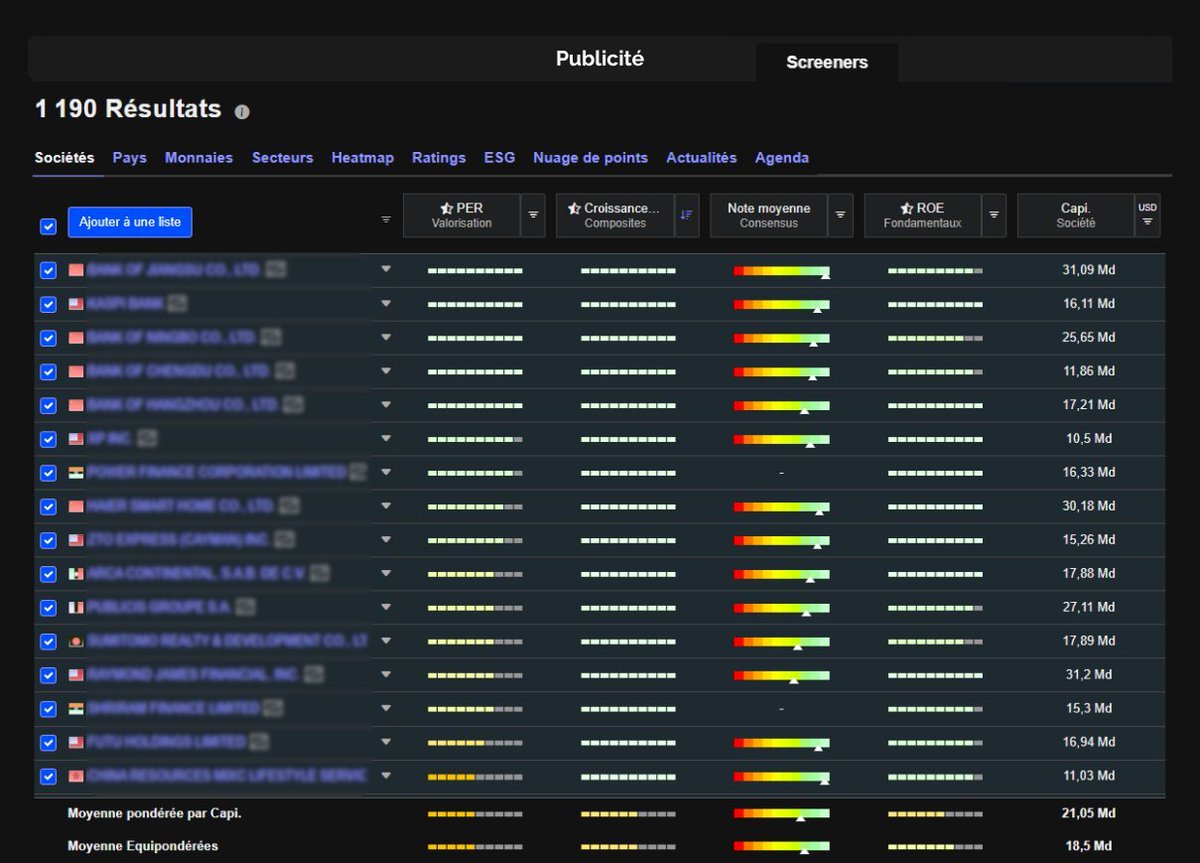The height and width of the screenshot is (863, 1200).
Task: Uncheck the row with capitalization 17,21 Md
Action: coord(48,405)
